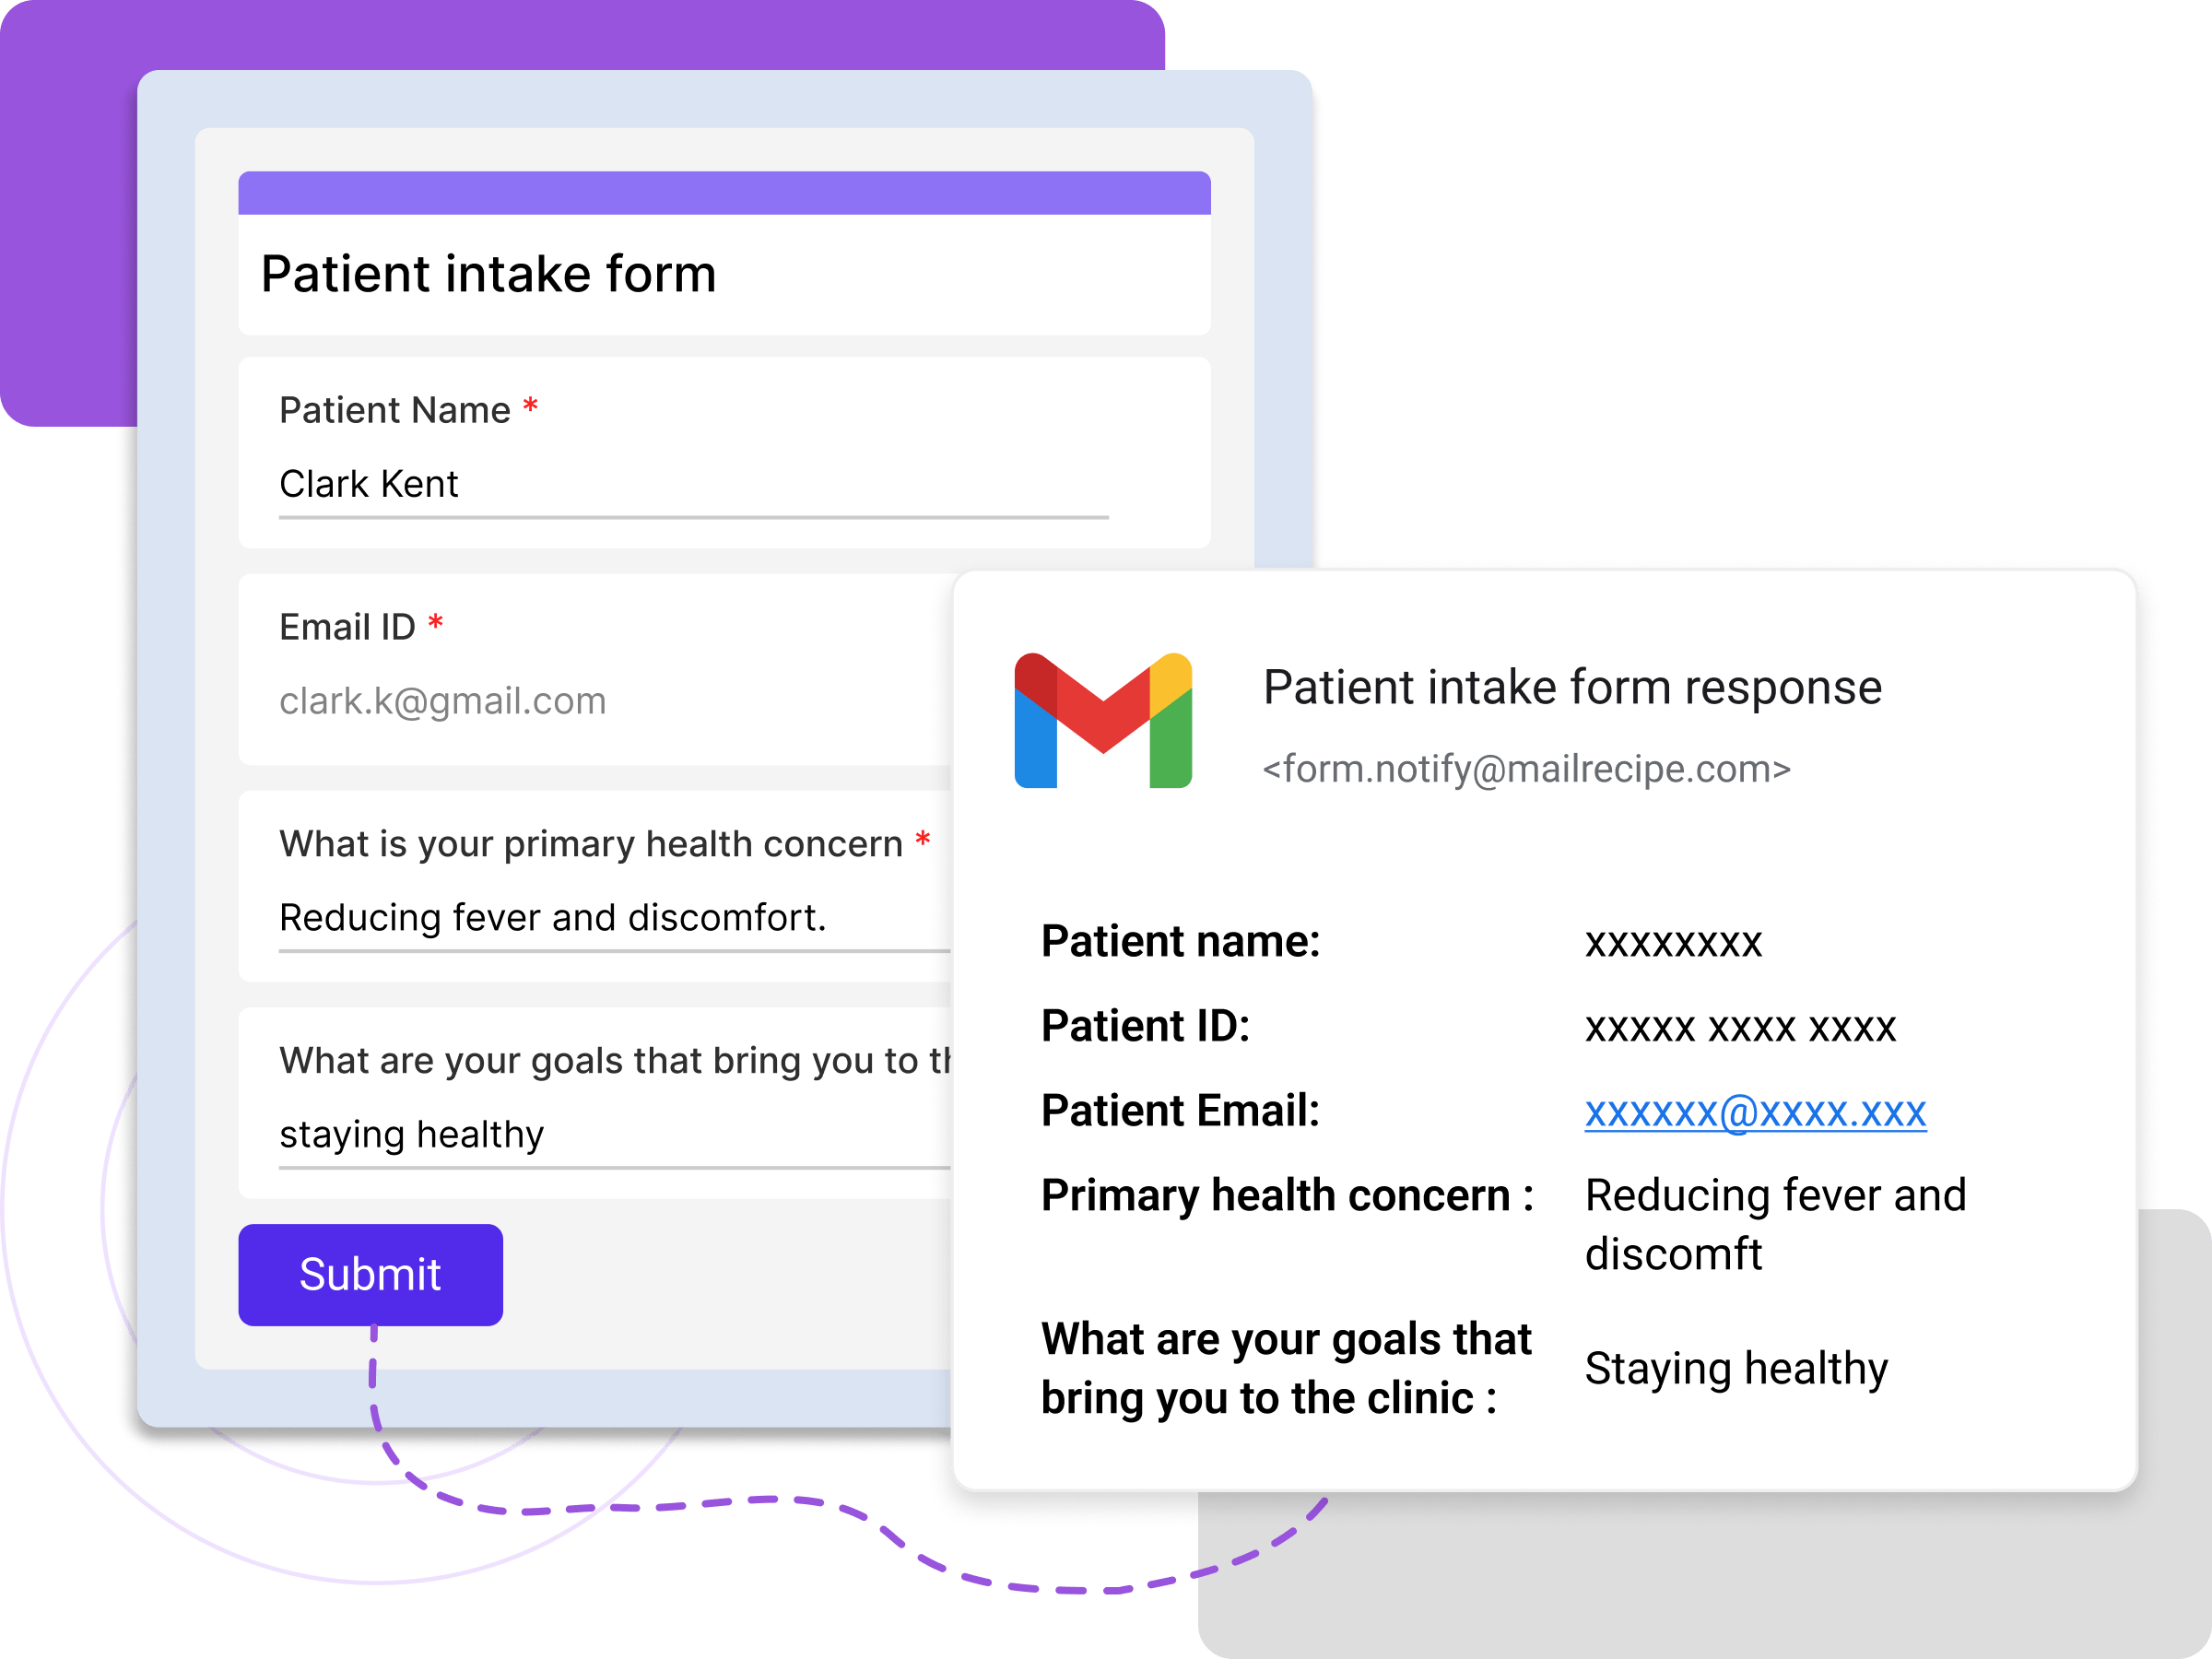
Task: Select the masked Patient ID value
Action: (1740, 1027)
